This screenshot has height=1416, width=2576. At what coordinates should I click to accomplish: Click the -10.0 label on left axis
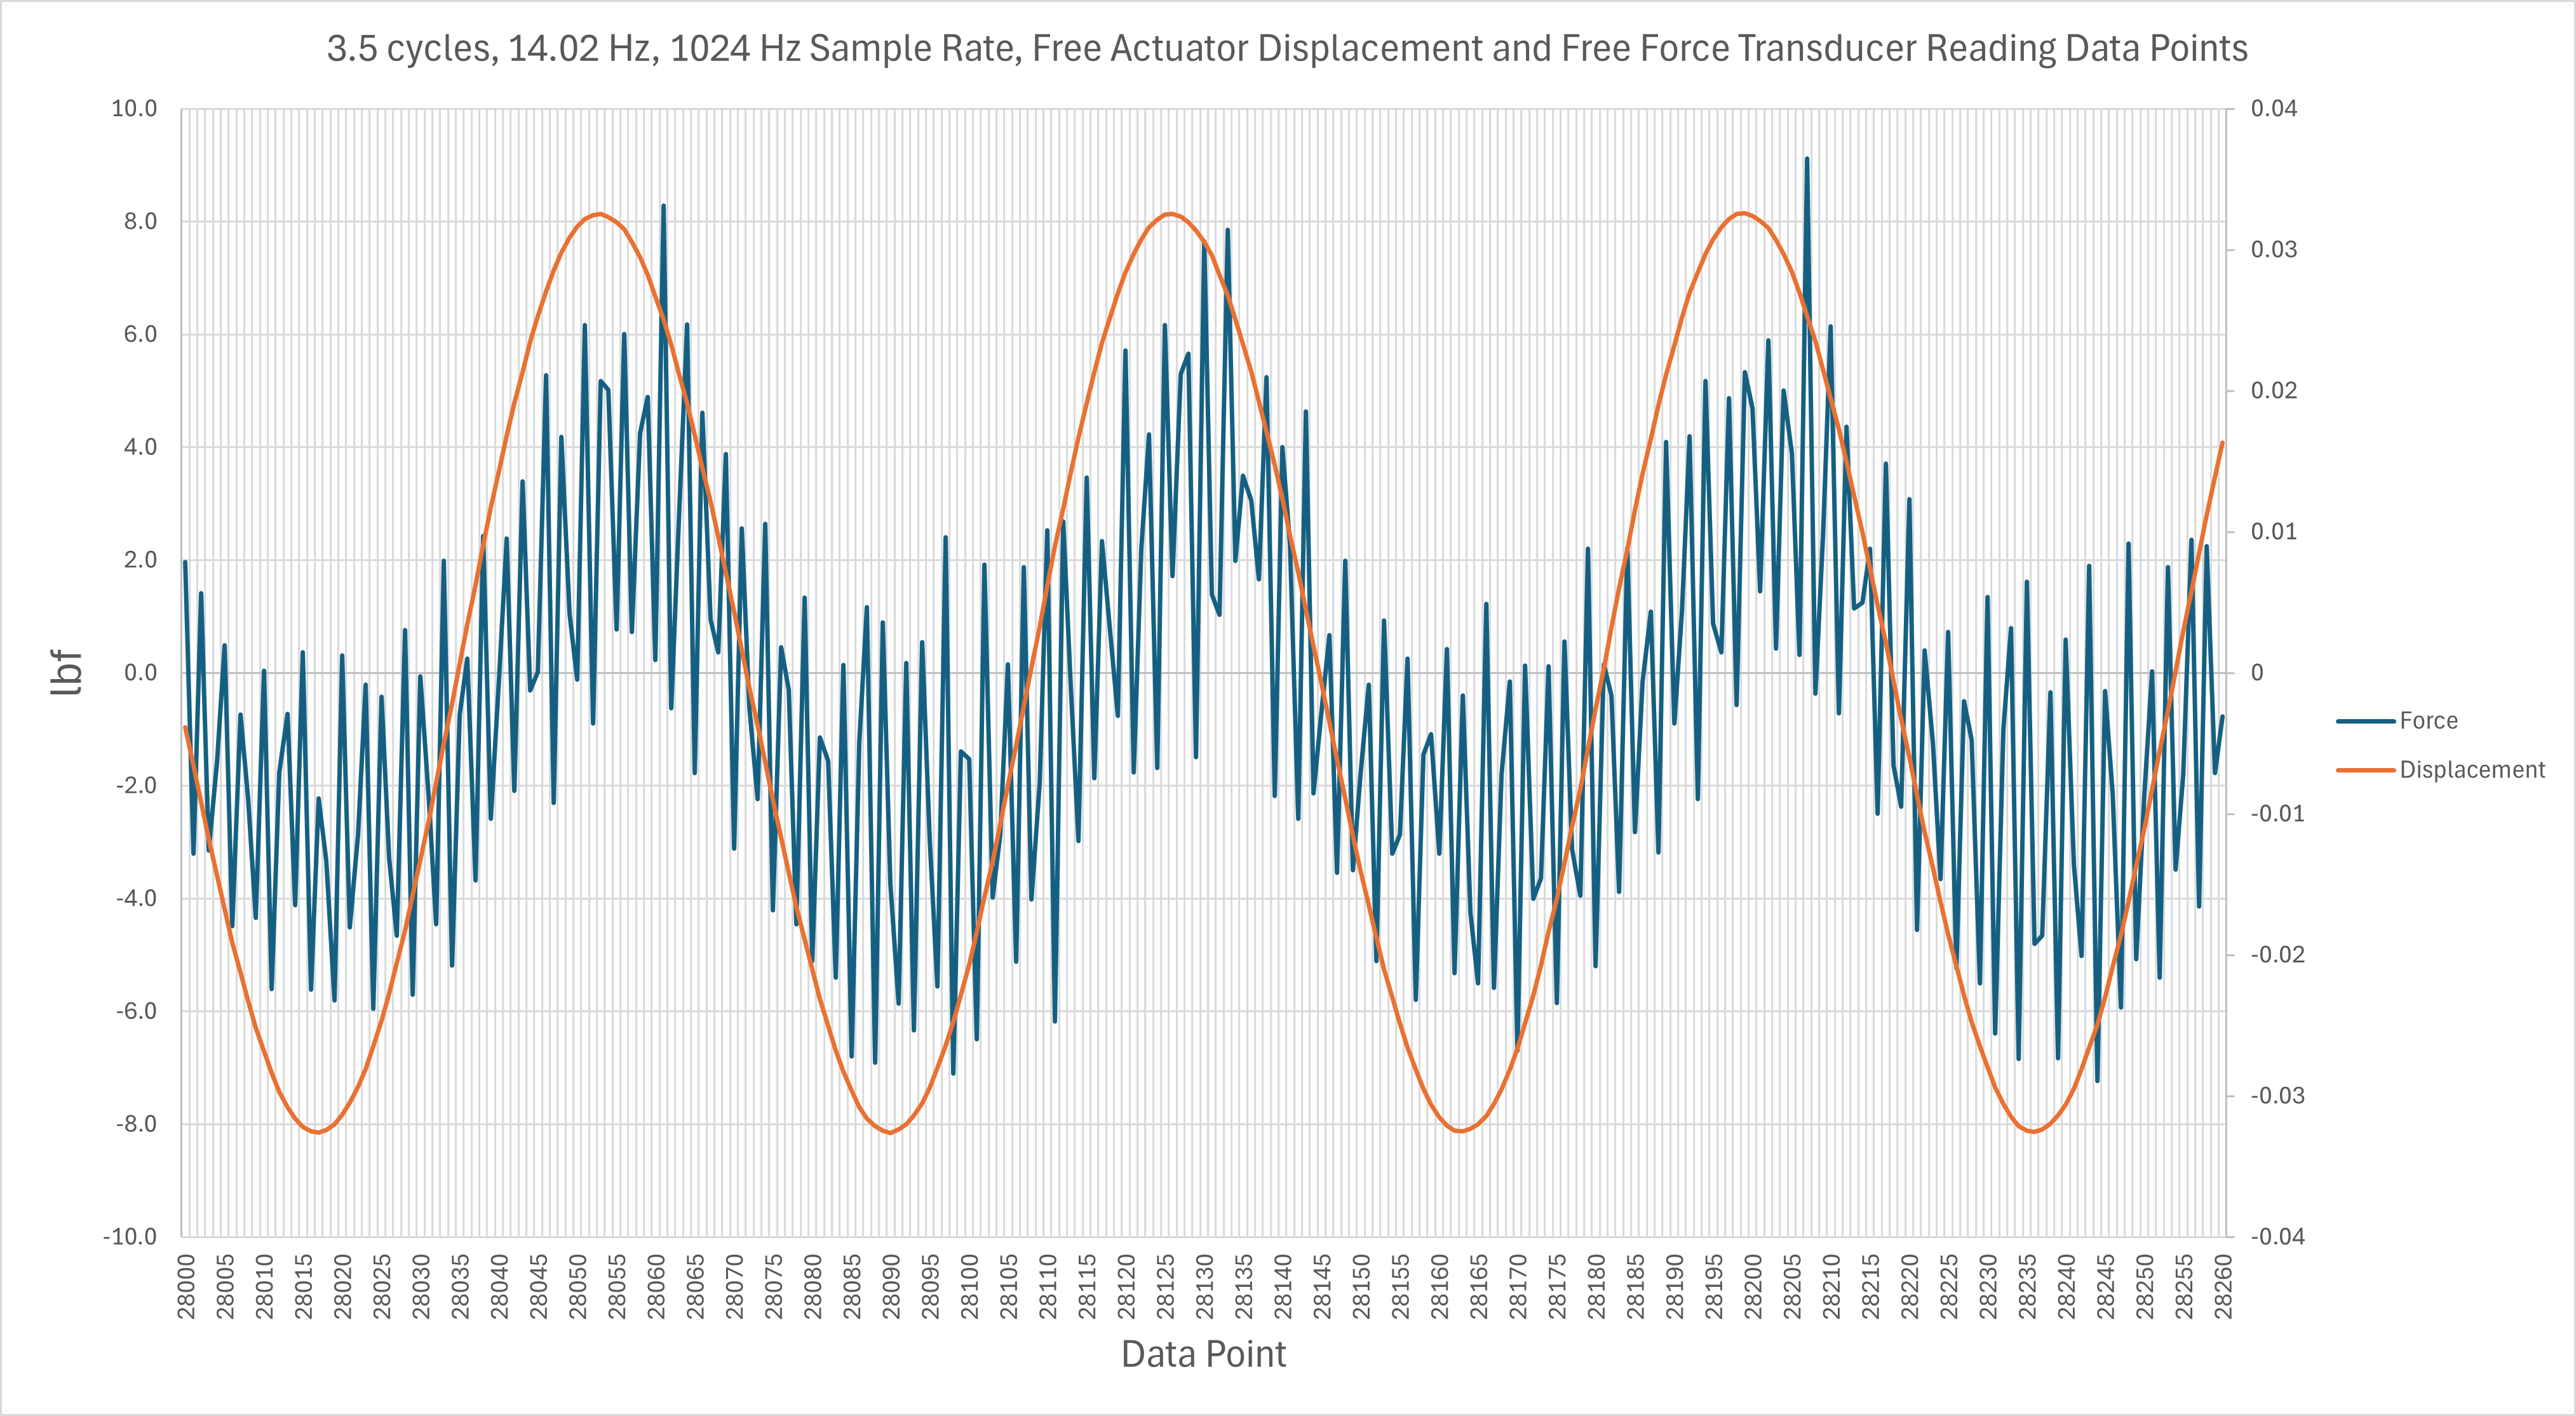pyautogui.click(x=130, y=1236)
